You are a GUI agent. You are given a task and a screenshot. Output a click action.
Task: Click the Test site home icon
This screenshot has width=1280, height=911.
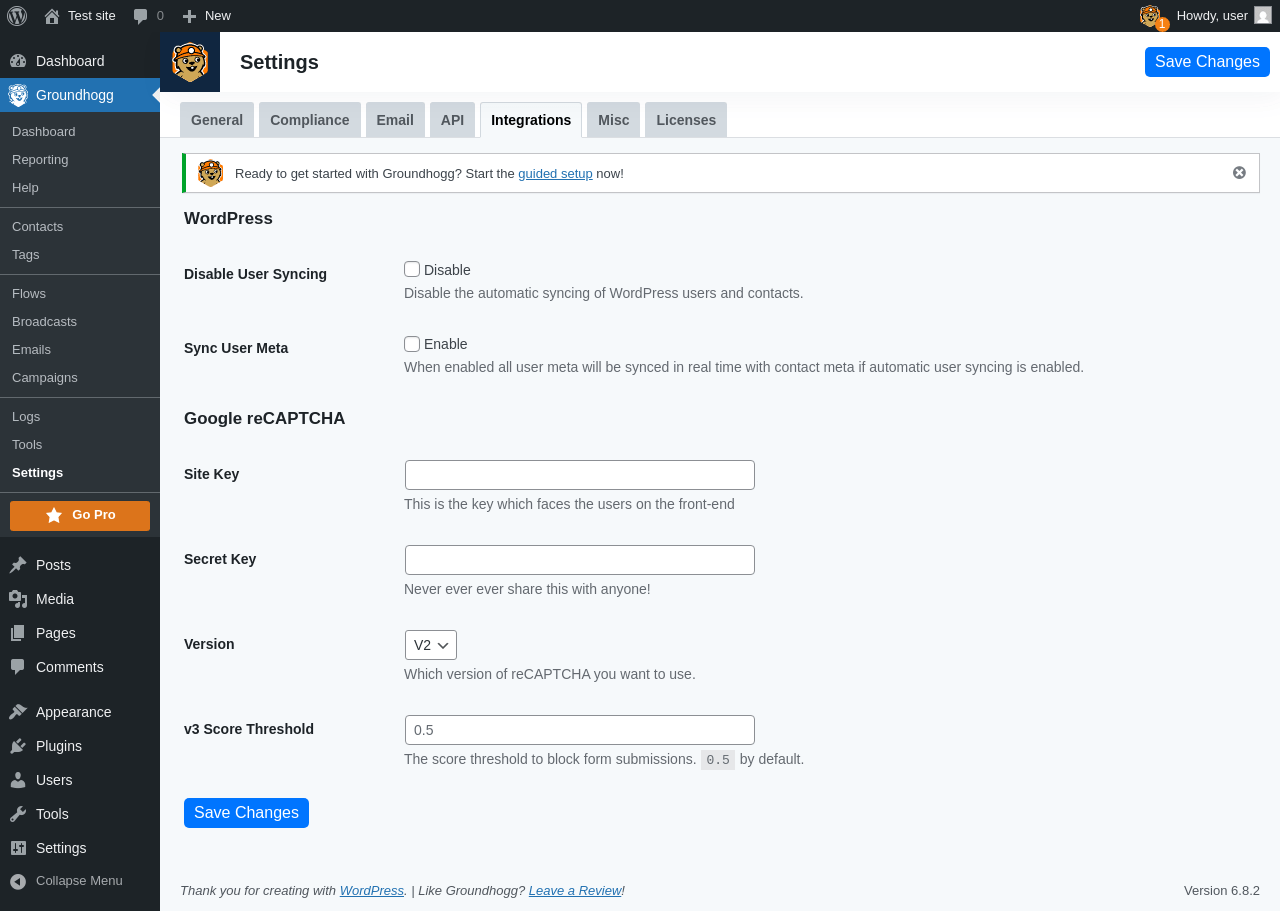52,16
